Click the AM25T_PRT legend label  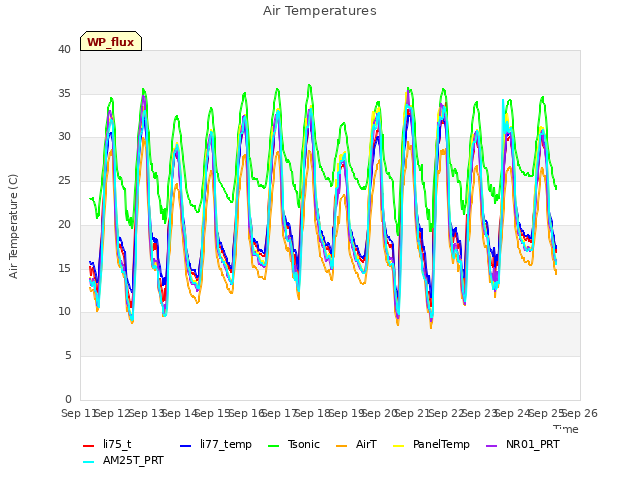click(133, 460)
